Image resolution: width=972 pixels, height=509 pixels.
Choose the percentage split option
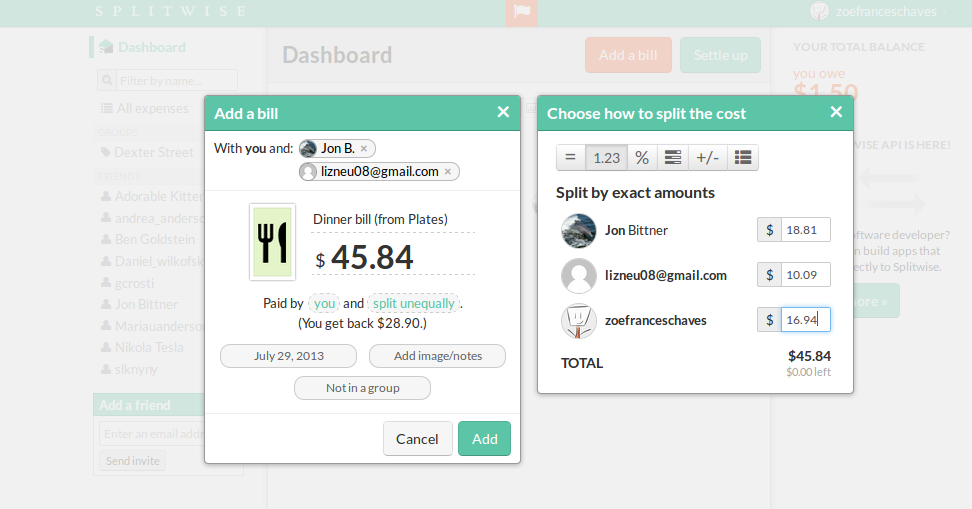tap(642, 157)
